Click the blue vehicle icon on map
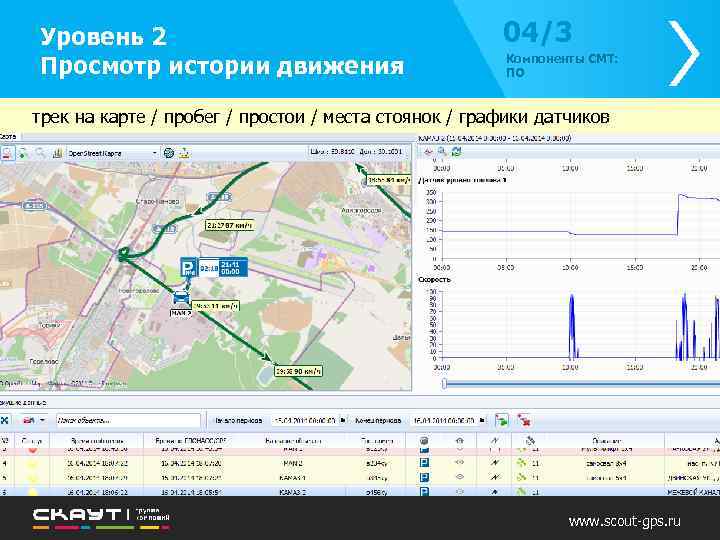Viewport: 720px width, 540px height. (182, 298)
